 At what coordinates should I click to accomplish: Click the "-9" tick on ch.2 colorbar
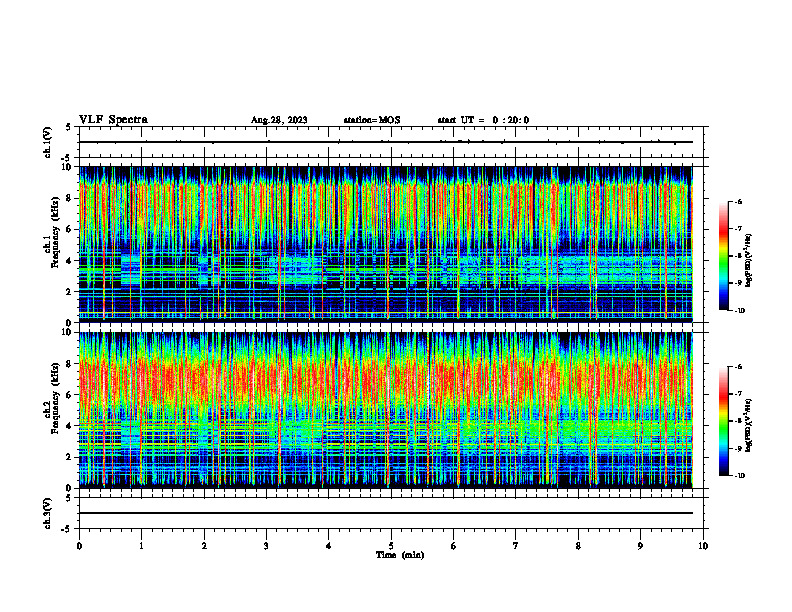click(738, 449)
